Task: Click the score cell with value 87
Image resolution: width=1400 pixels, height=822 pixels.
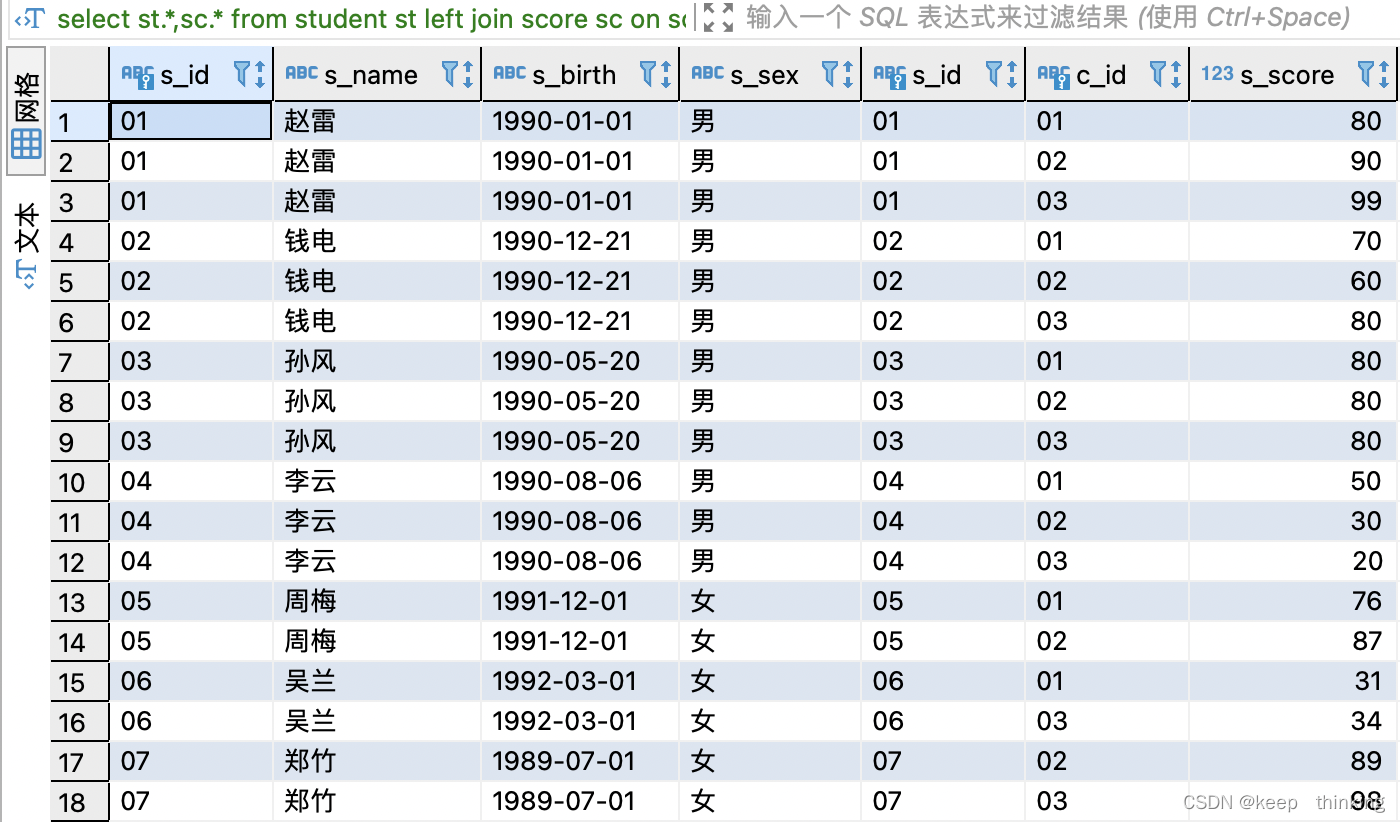Action: click(1293, 641)
